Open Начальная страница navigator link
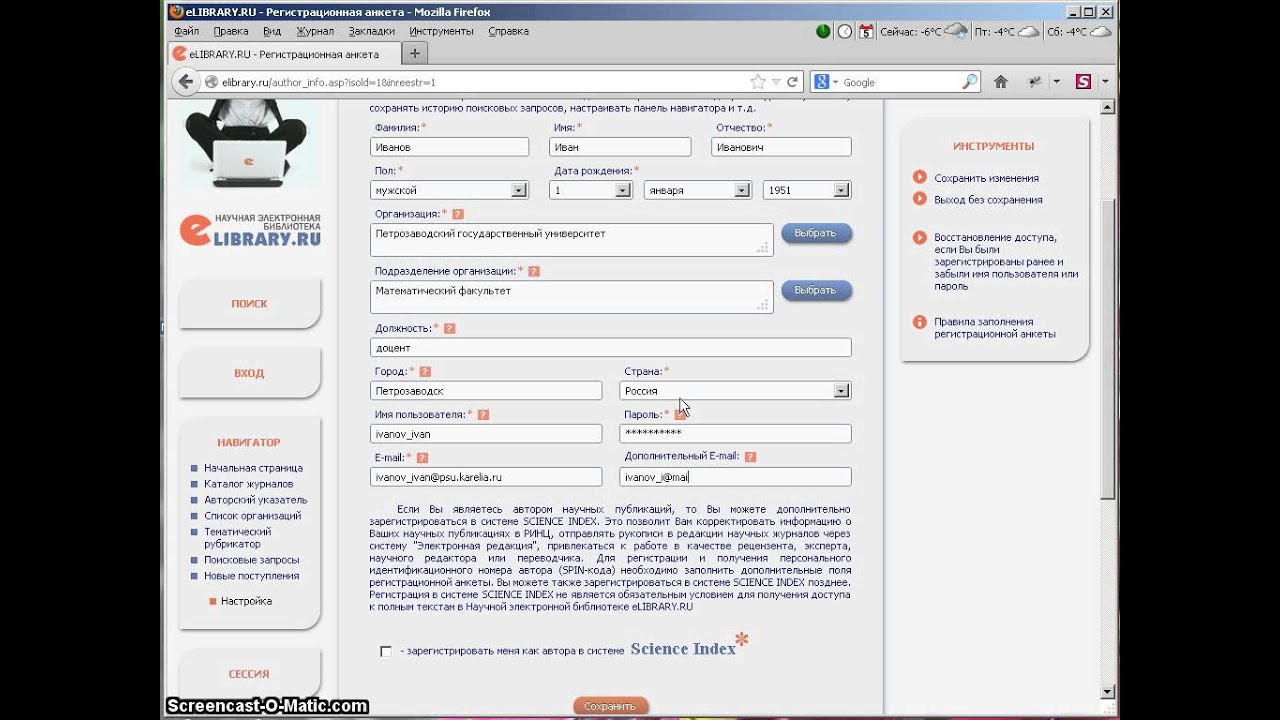The height and width of the screenshot is (720, 1280). pos(253,468)
